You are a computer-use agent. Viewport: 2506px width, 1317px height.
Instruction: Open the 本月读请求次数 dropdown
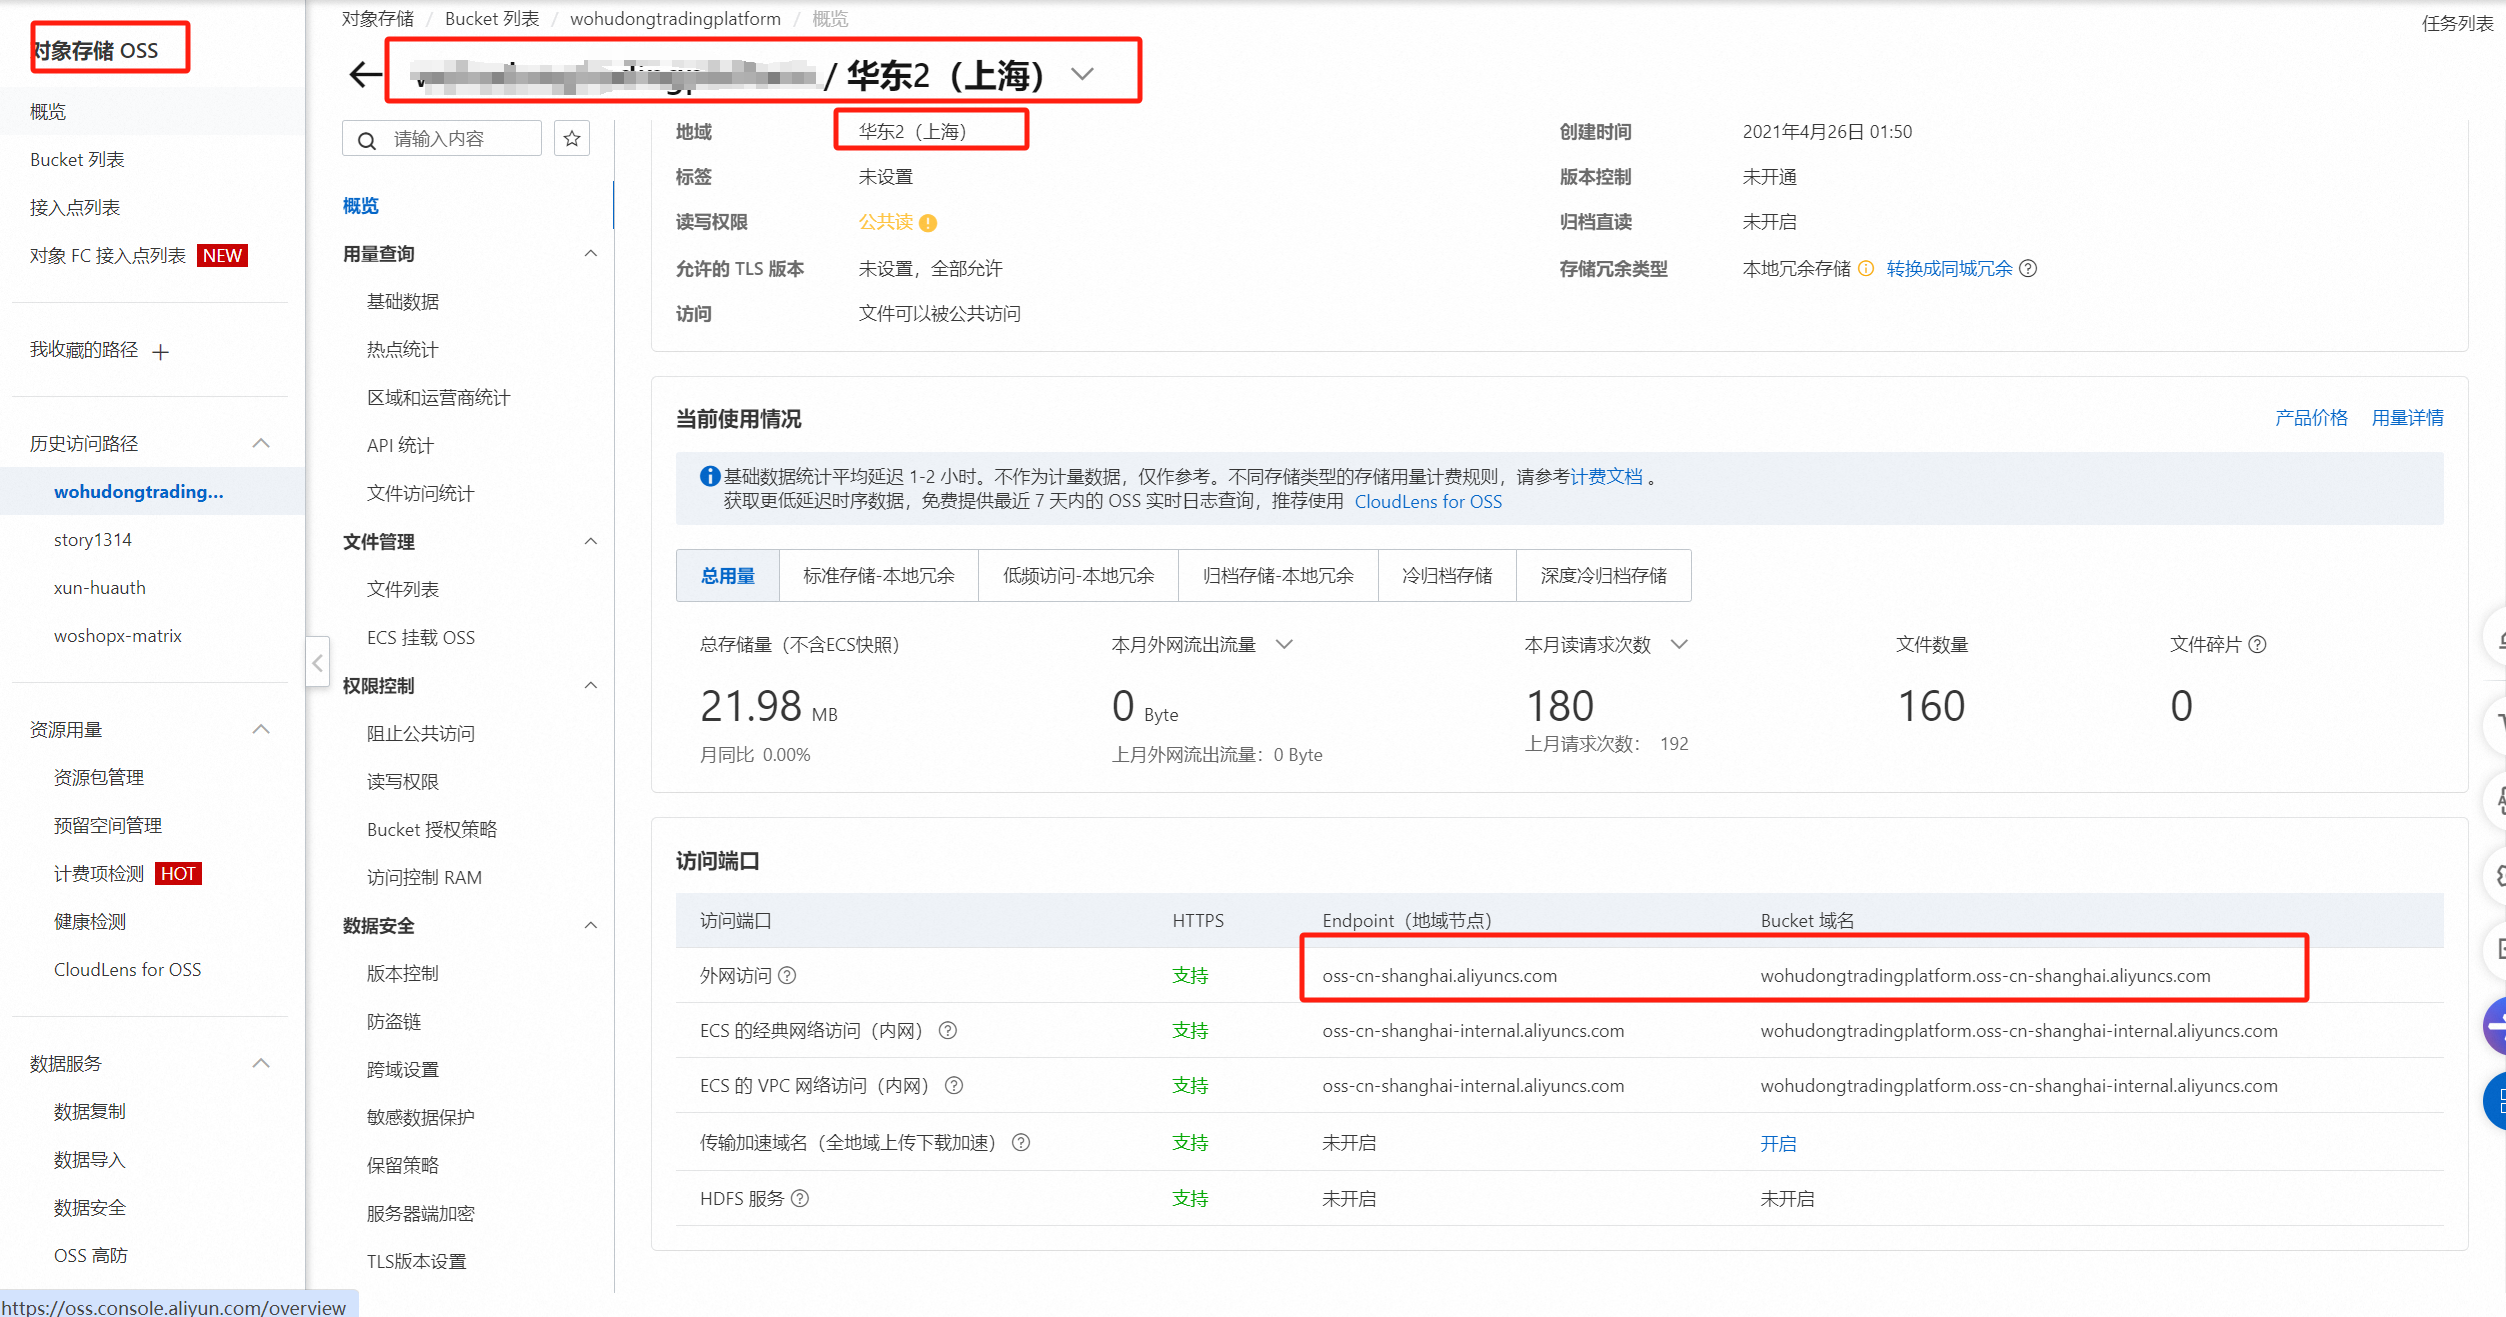coord(1680,645)
